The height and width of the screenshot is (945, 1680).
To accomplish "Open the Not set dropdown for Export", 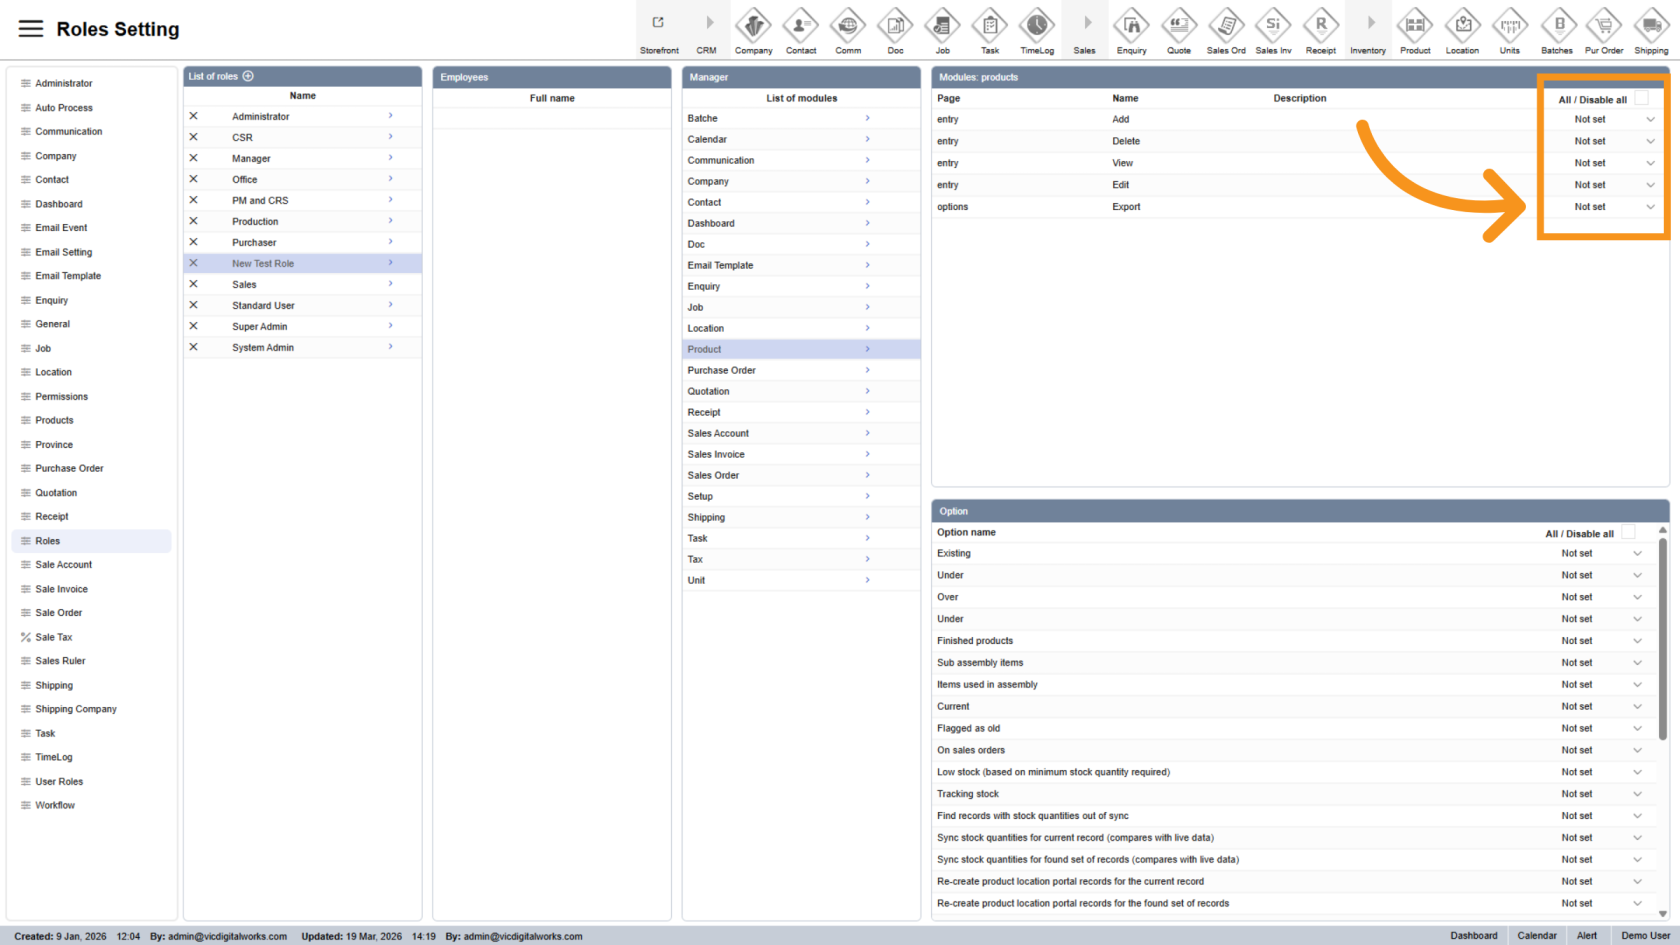I will tap(1650, 207).
